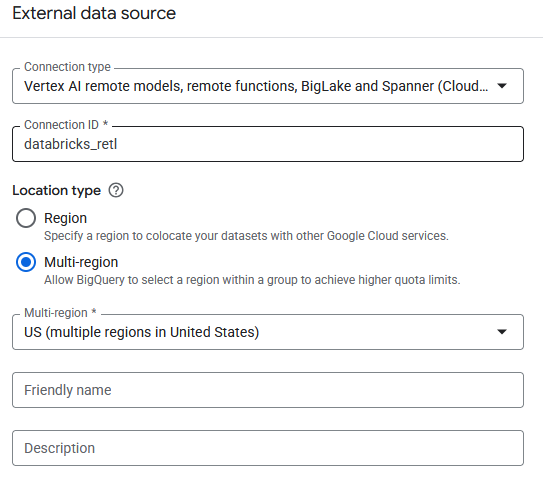
Task: Click the Friendly name input field
Action: tap(268, 390)
